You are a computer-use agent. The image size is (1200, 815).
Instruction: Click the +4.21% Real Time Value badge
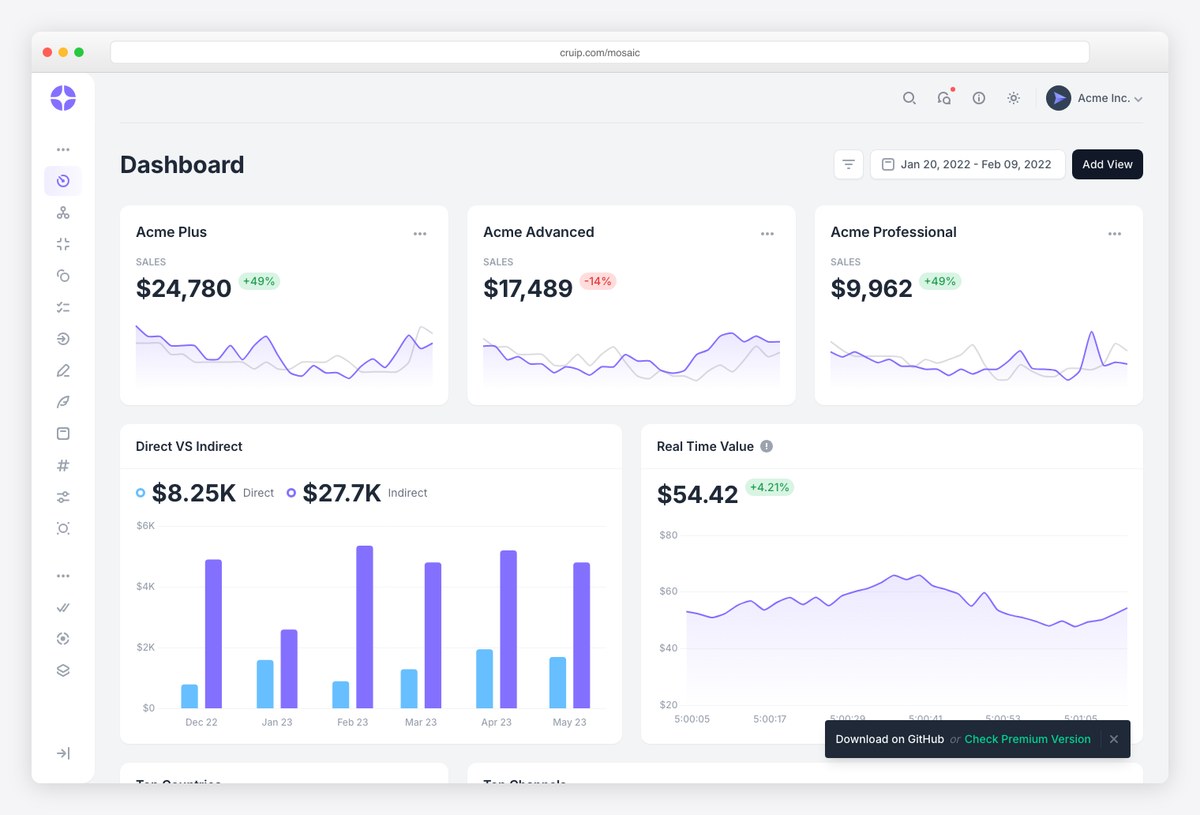pos(769,487)
